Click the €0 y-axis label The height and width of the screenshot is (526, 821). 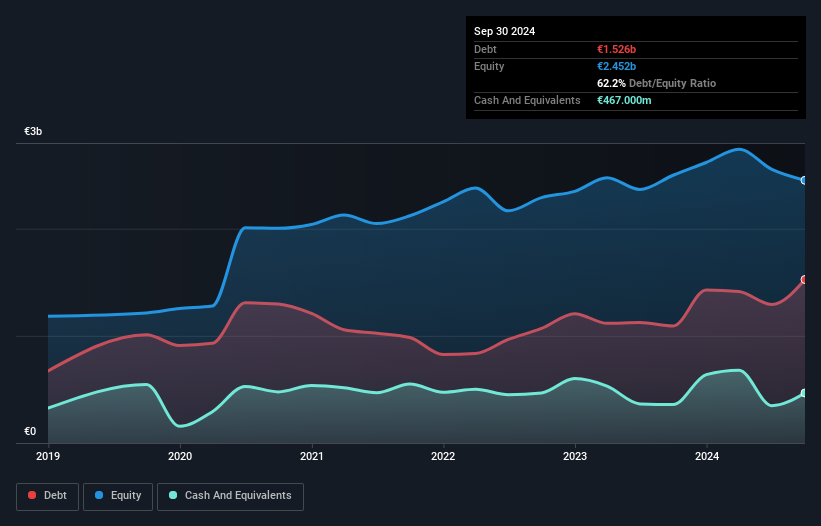tap(30, 431)
